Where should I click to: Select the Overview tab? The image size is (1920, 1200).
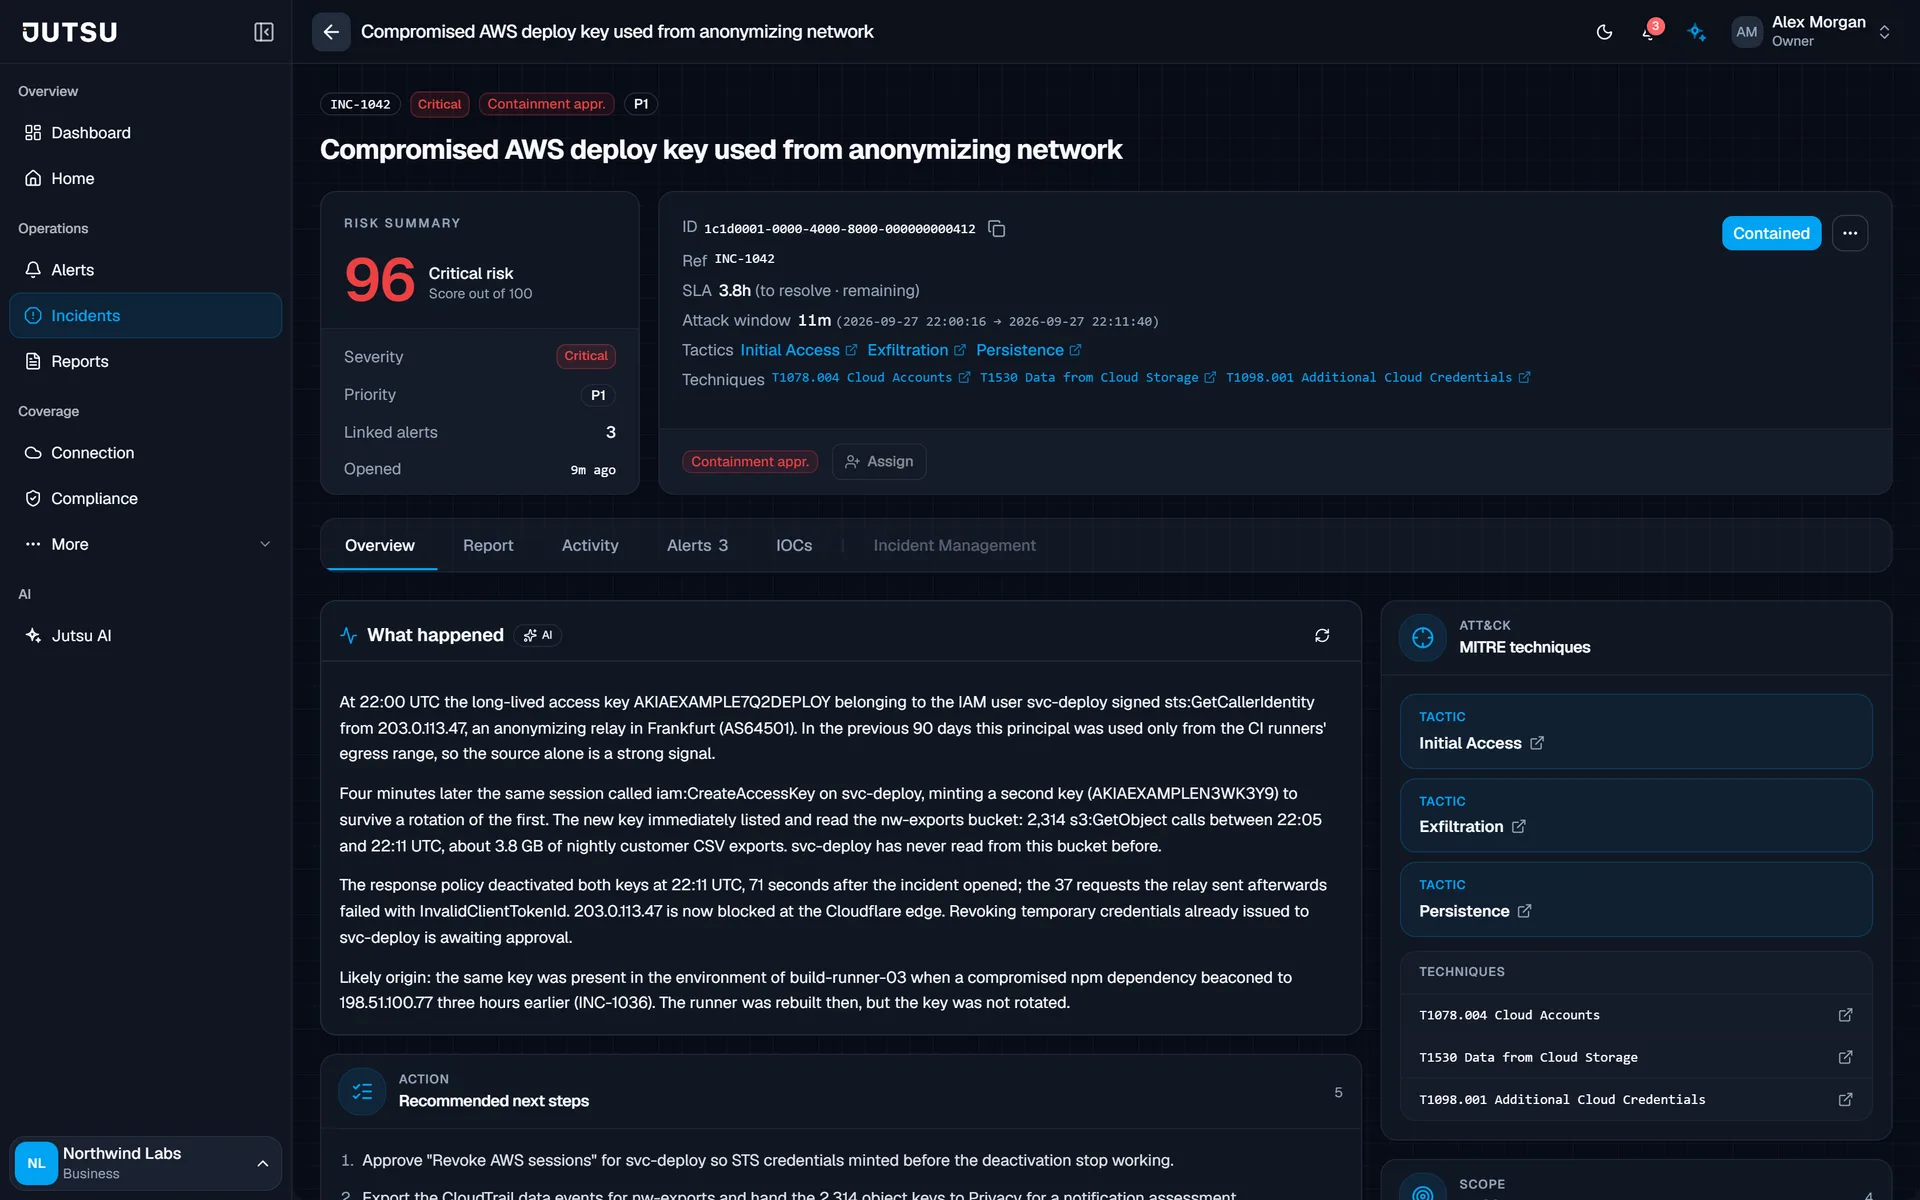380,545
